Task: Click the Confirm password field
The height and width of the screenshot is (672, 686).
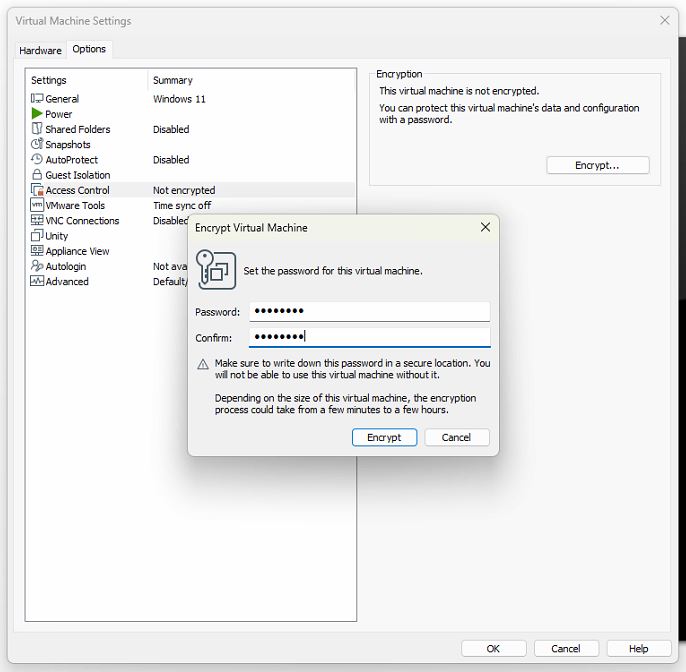Action: tap(369, 338)
